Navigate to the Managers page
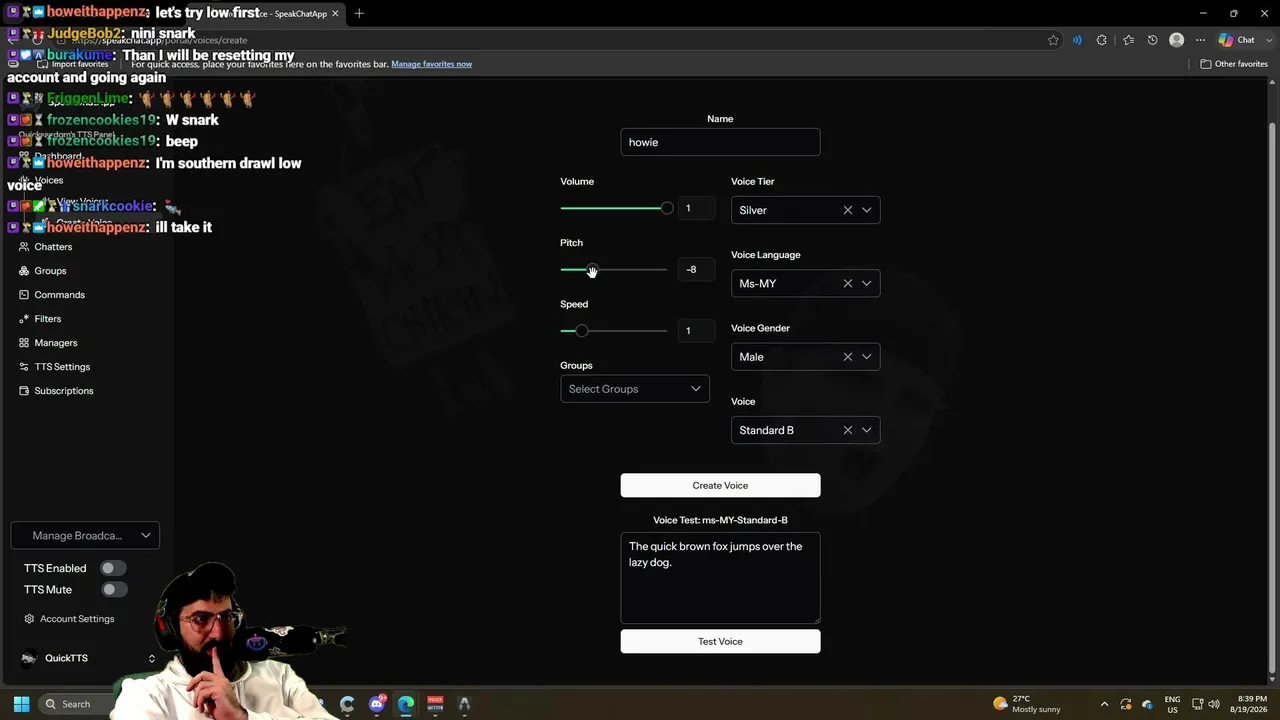The width and height of the screenshot is (1280, 720). click(55, 343)
